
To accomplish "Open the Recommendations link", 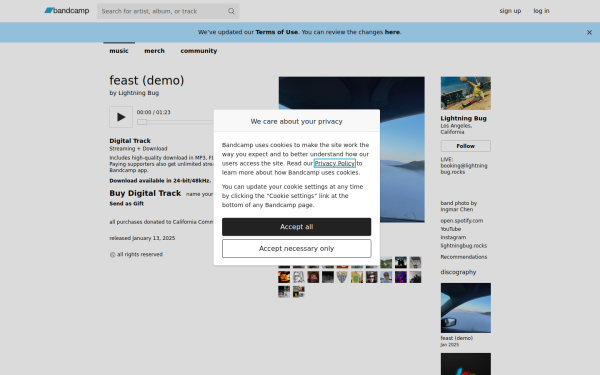I will (x=463, y=257).
